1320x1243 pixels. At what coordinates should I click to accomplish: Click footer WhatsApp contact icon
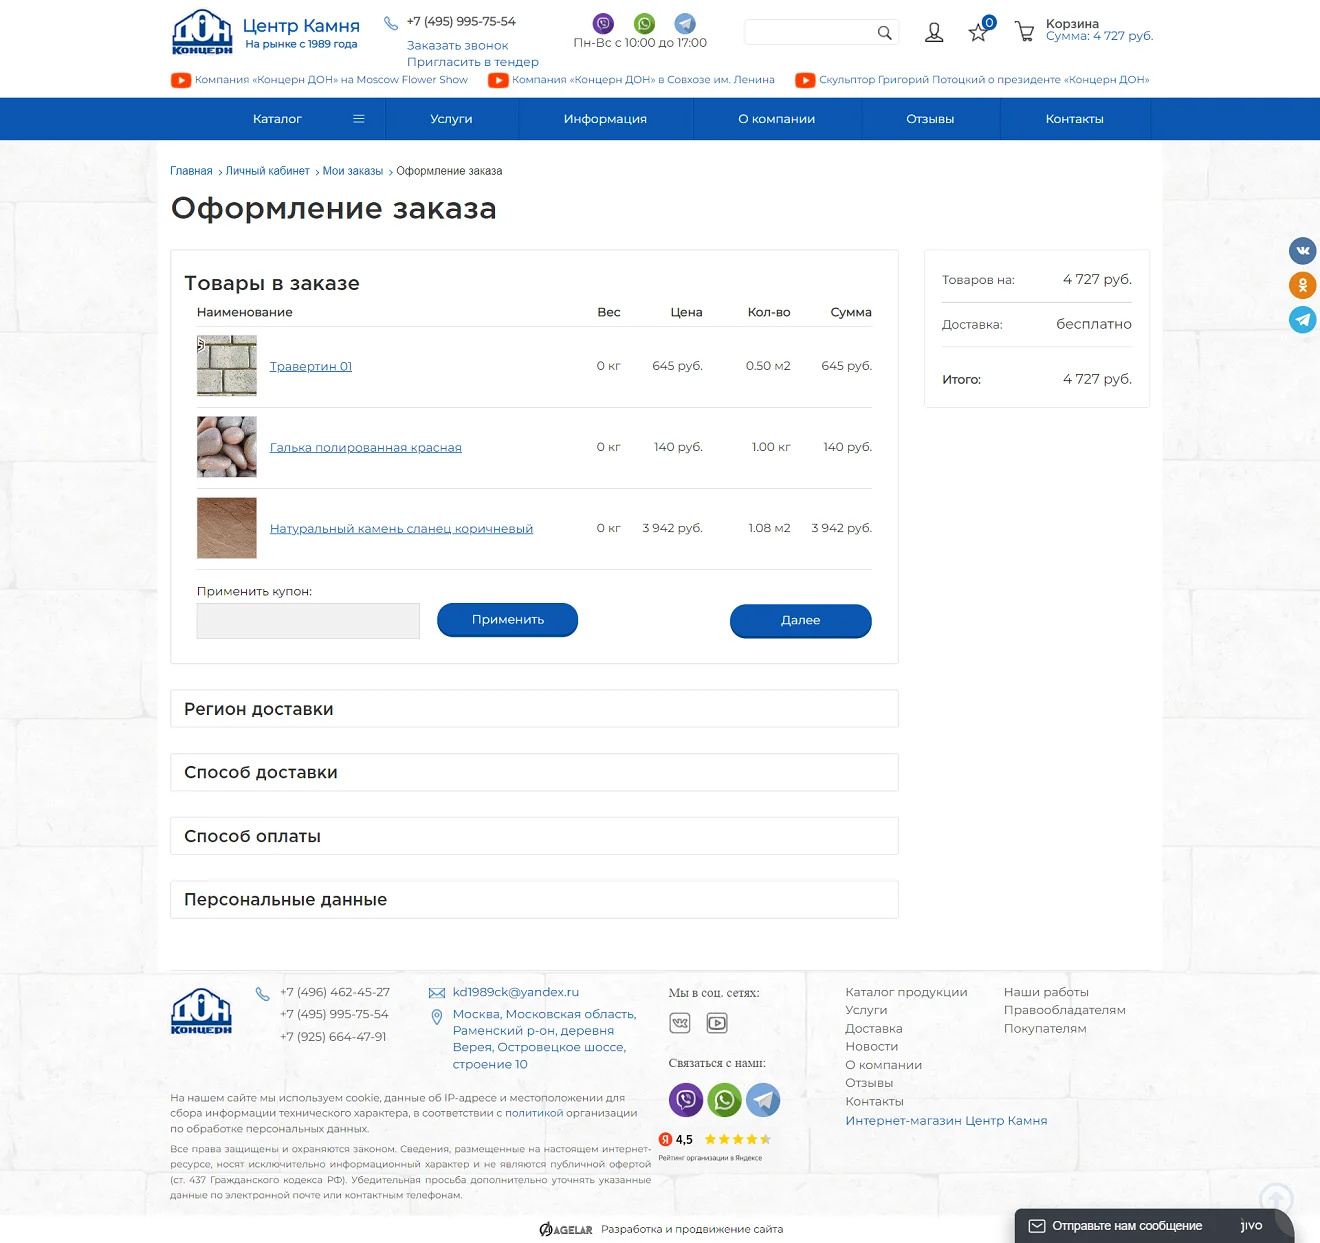pyautogui.click(x=724, y=1100)
